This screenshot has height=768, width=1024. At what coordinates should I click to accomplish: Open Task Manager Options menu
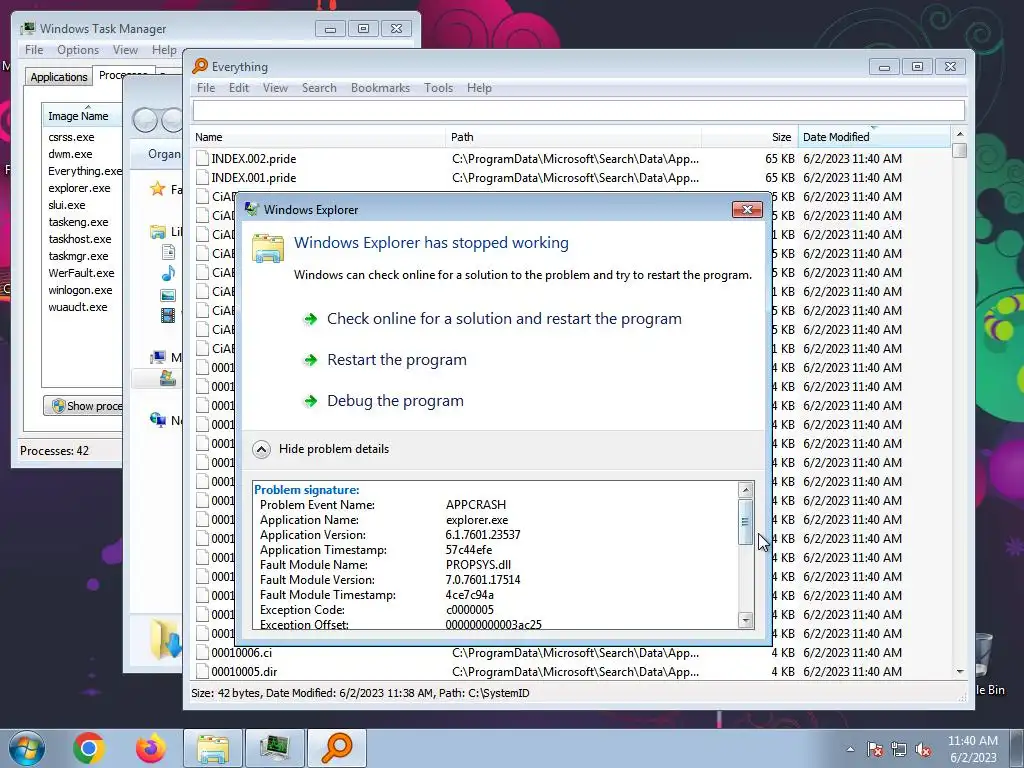click(78, 50)
